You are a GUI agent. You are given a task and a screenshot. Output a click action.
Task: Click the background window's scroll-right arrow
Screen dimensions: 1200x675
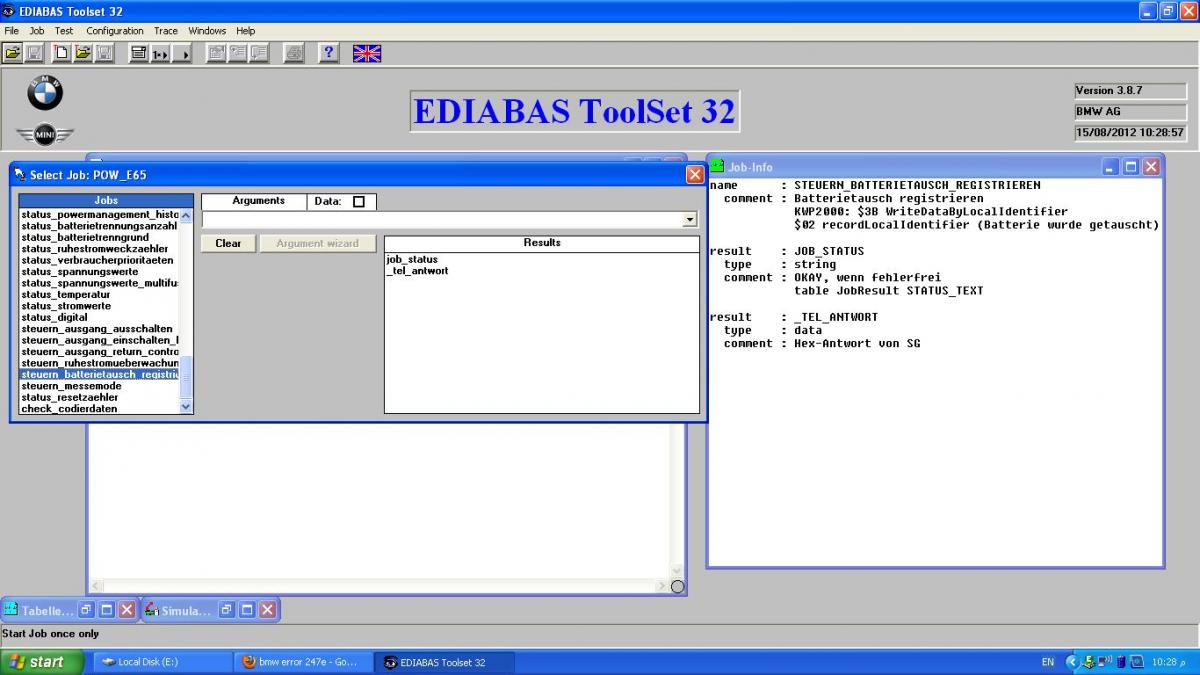pos(661,586)
